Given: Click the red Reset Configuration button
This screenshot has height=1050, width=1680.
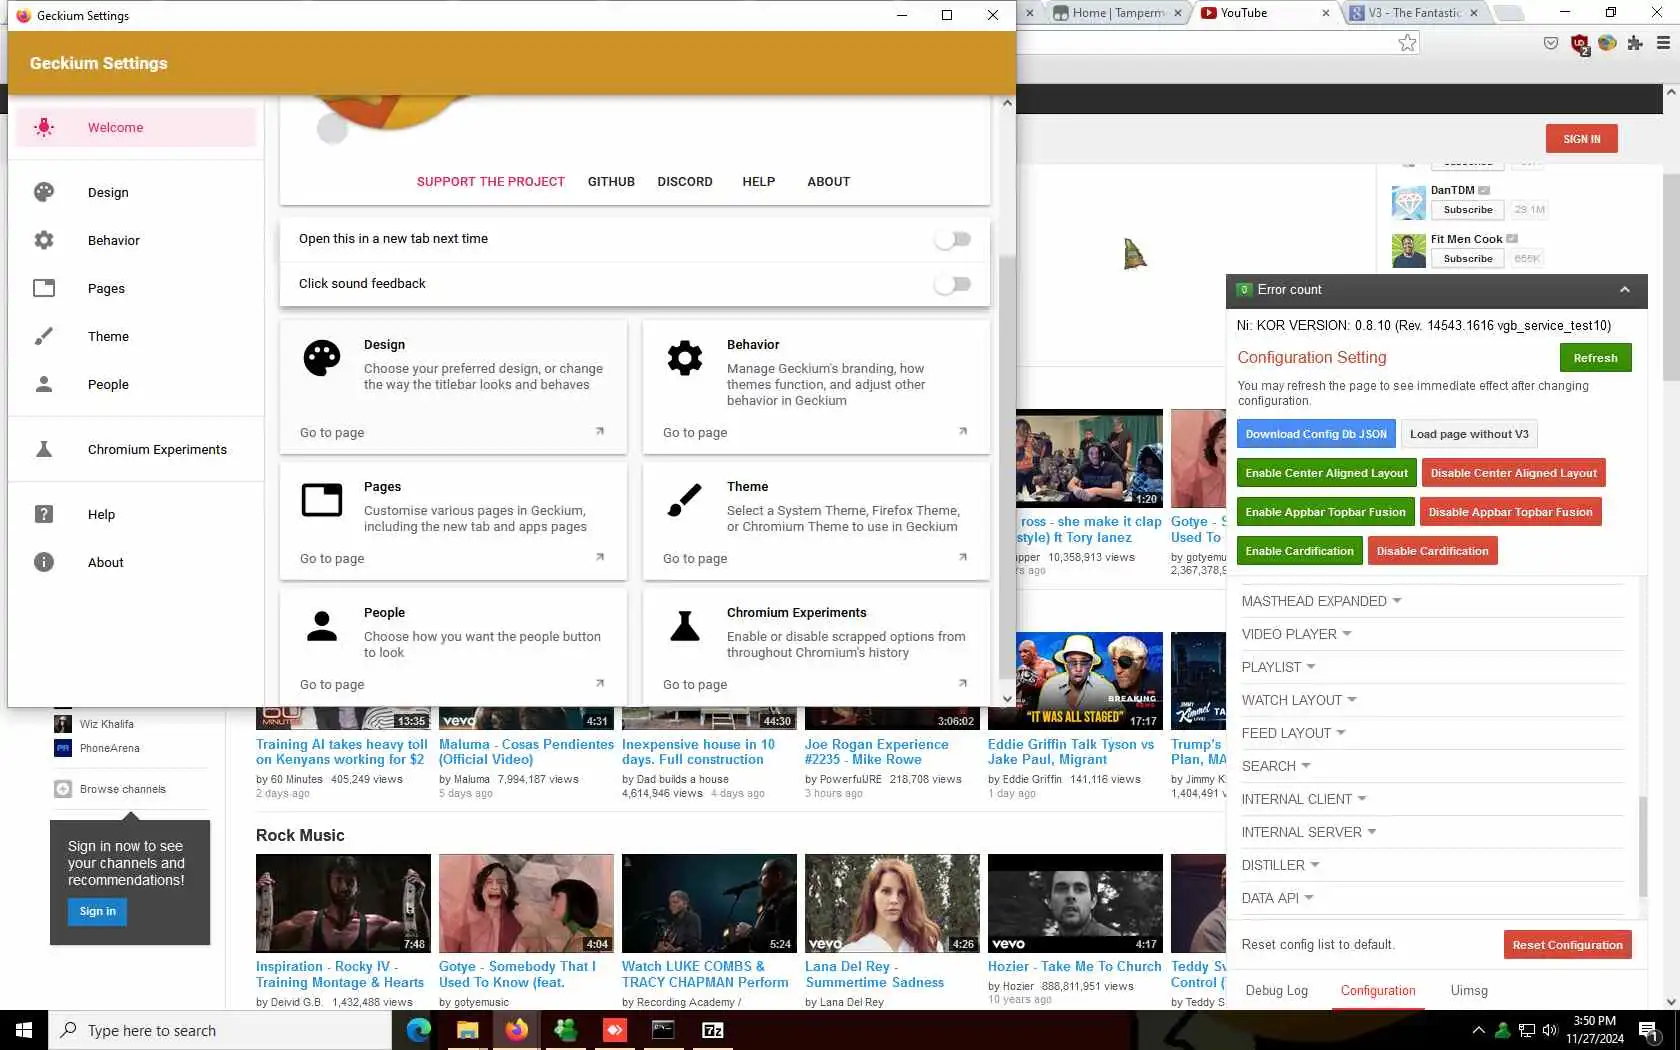Looking at the screenshot, I should [x=1567, y=945].
